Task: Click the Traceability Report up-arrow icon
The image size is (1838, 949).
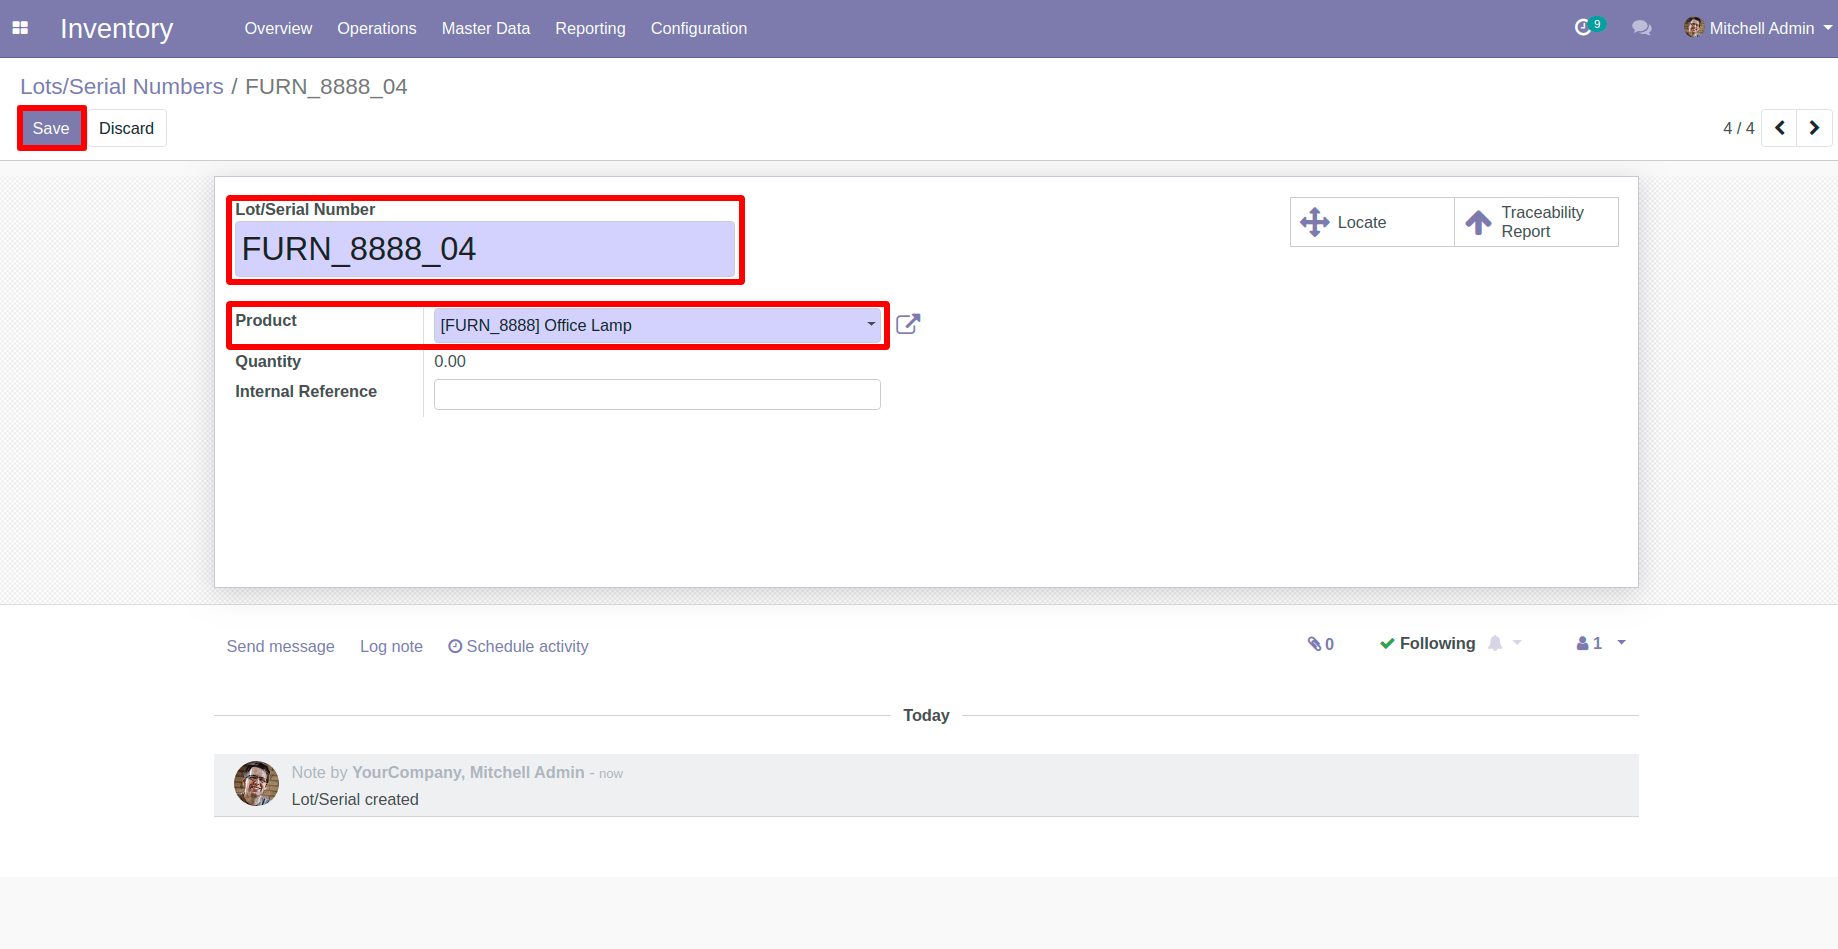Action: tap(1478, 222)
